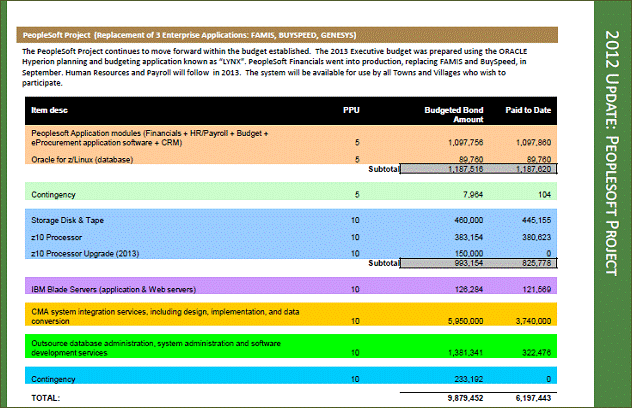Select the 'z10 Processor' row label
The image size is (632, 408).
tap(56, 237)
